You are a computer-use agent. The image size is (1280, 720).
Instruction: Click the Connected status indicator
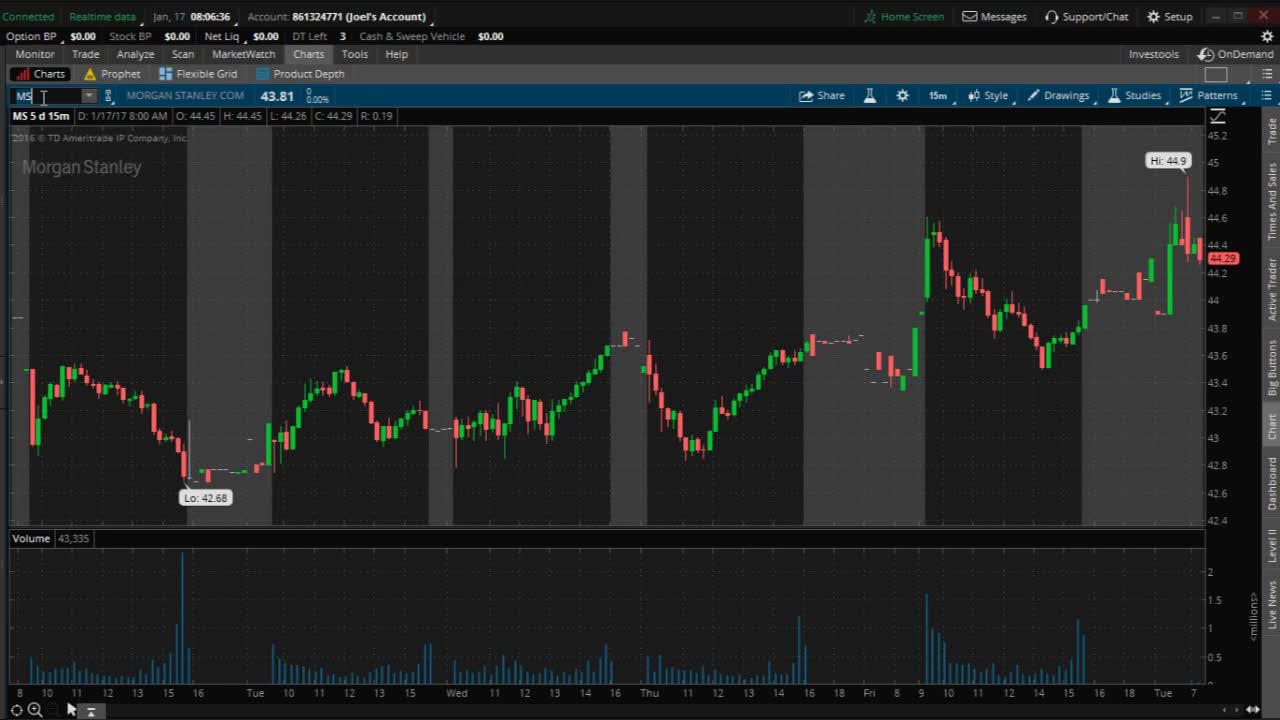28,17
